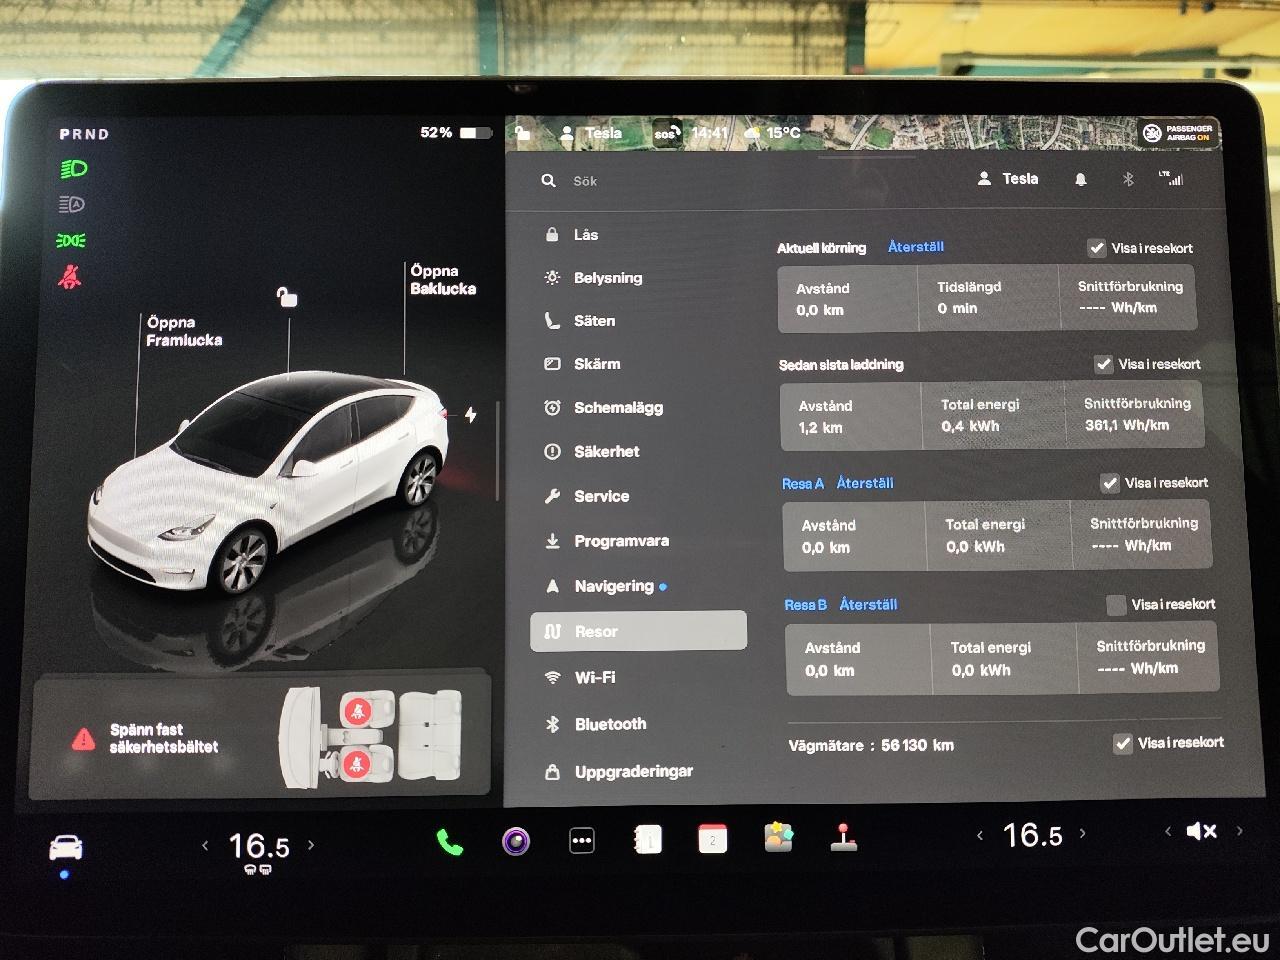Select the Resor menu item
This screenshot has height=960, width=1280.
tap(638, 631)
